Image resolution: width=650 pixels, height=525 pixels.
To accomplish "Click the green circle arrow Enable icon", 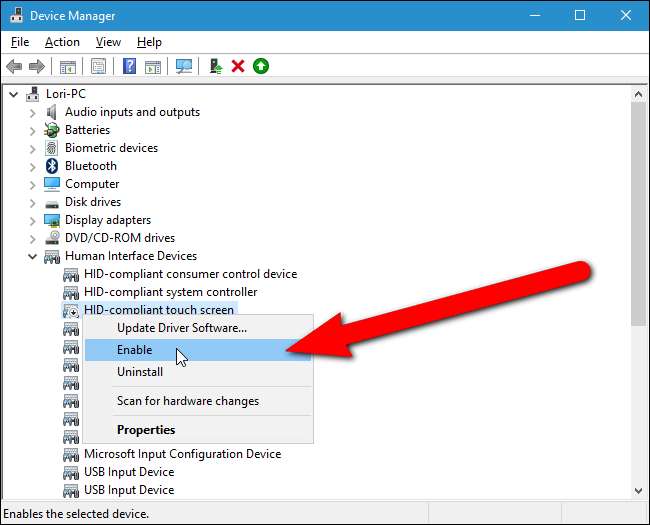I will [x=260, y=66].
